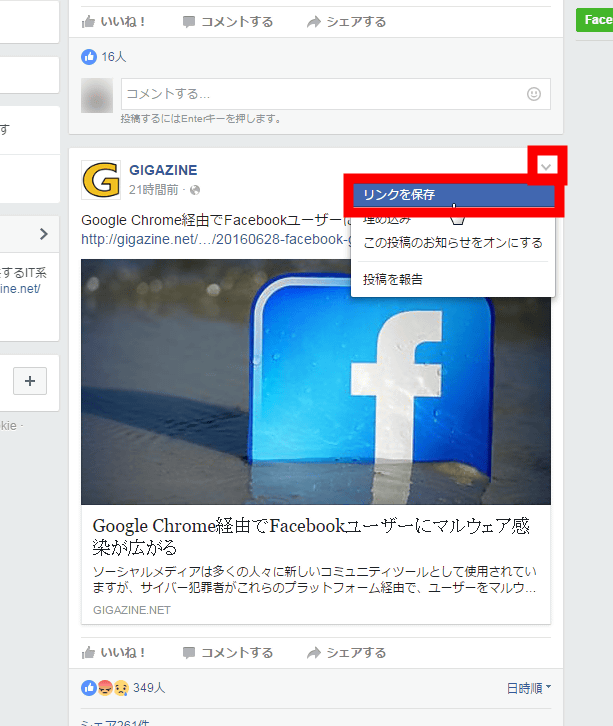
Task: Open the 21時間前 timestamp link
Action: [153, 190]
